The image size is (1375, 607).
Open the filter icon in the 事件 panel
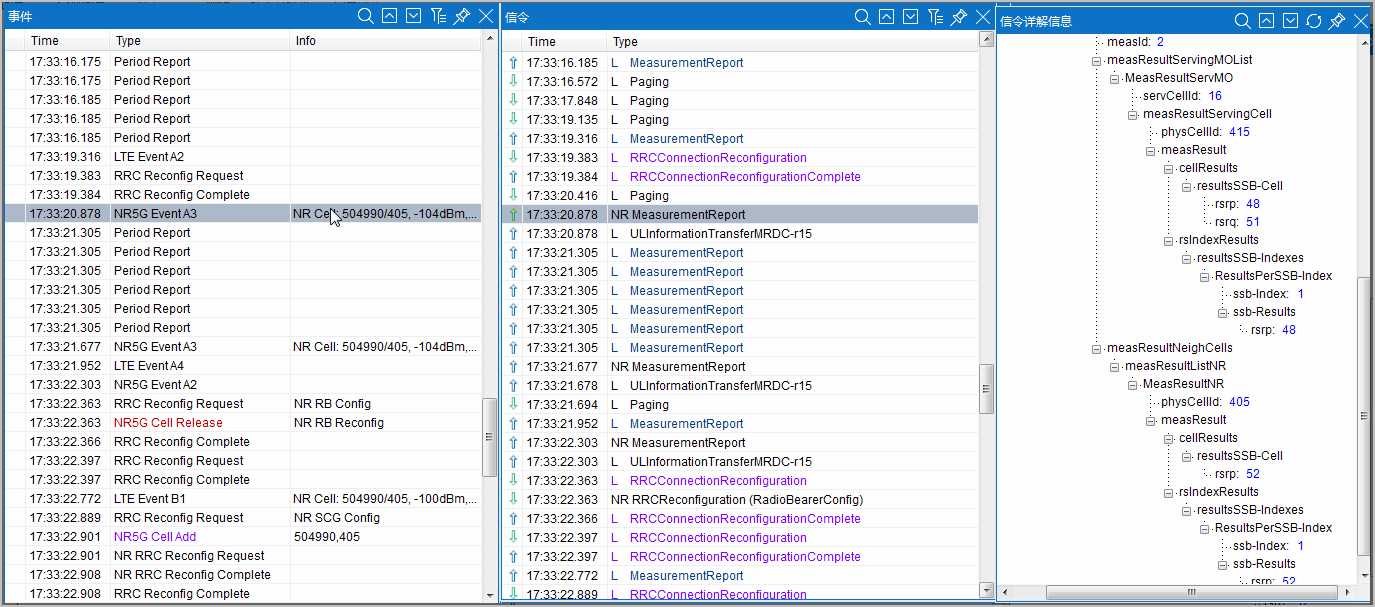(438, 16)
